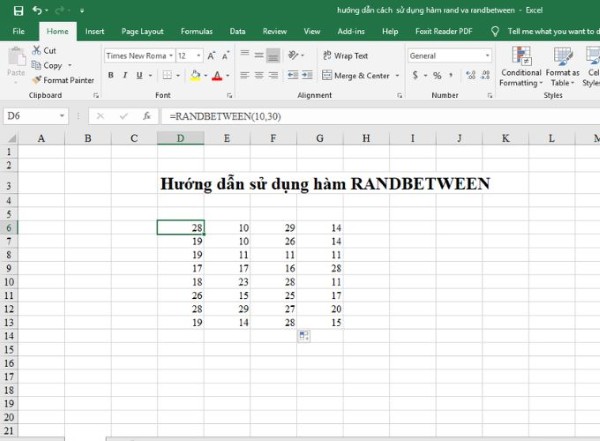Click the Merge & Center button

(360, 75)
